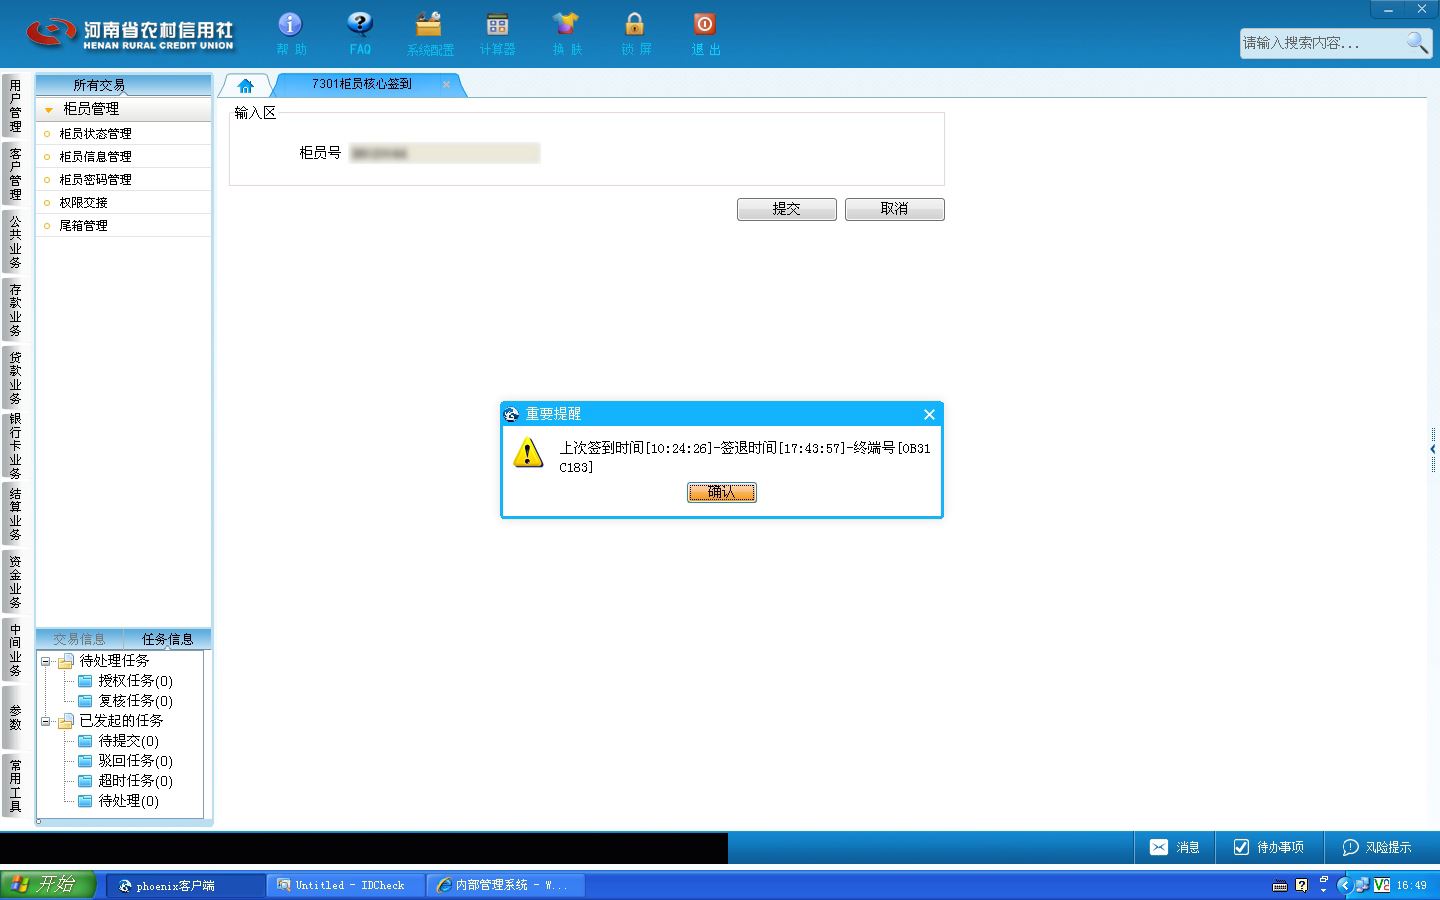Collapse the 柜员管理 section arrow

pyautogui.click(x=48, y=109)
